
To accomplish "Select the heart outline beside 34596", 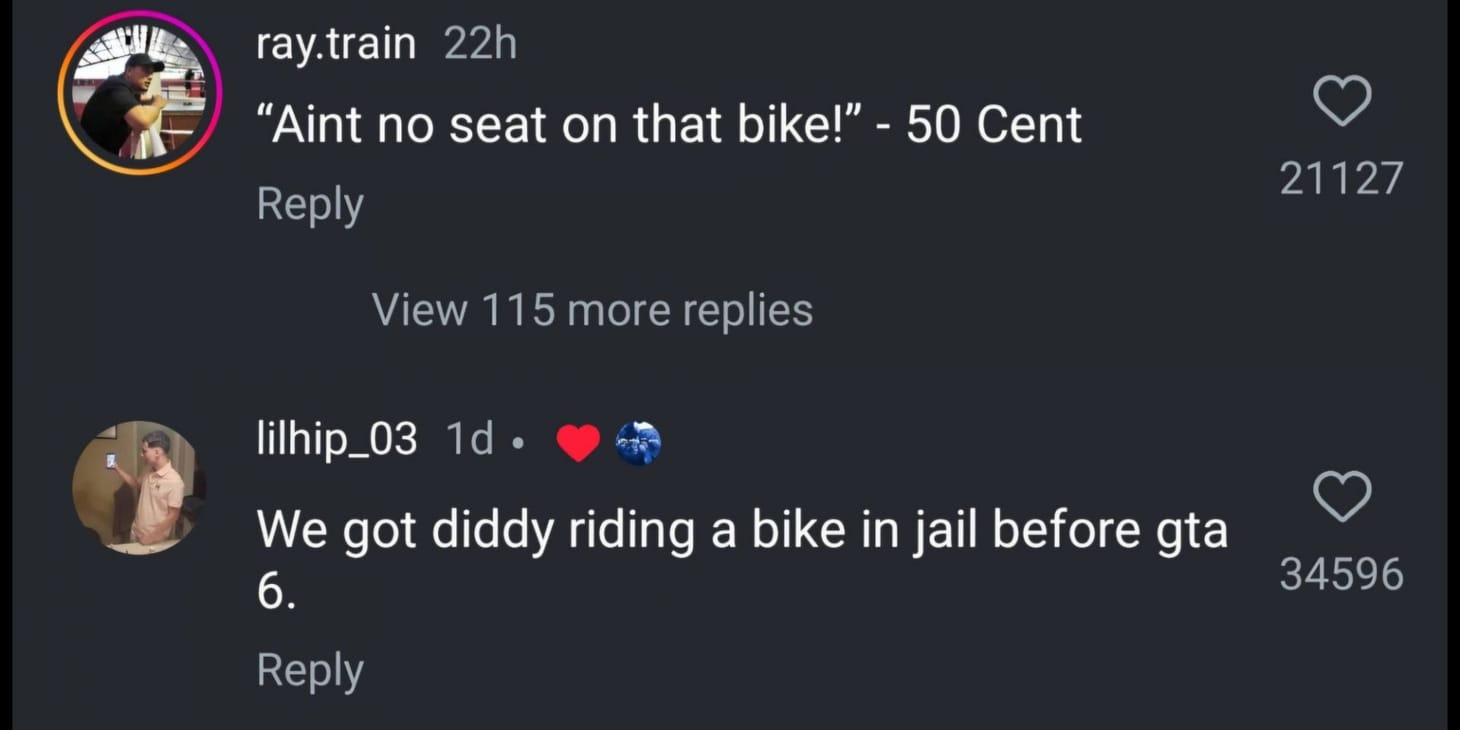I will tap(1342, 495).
